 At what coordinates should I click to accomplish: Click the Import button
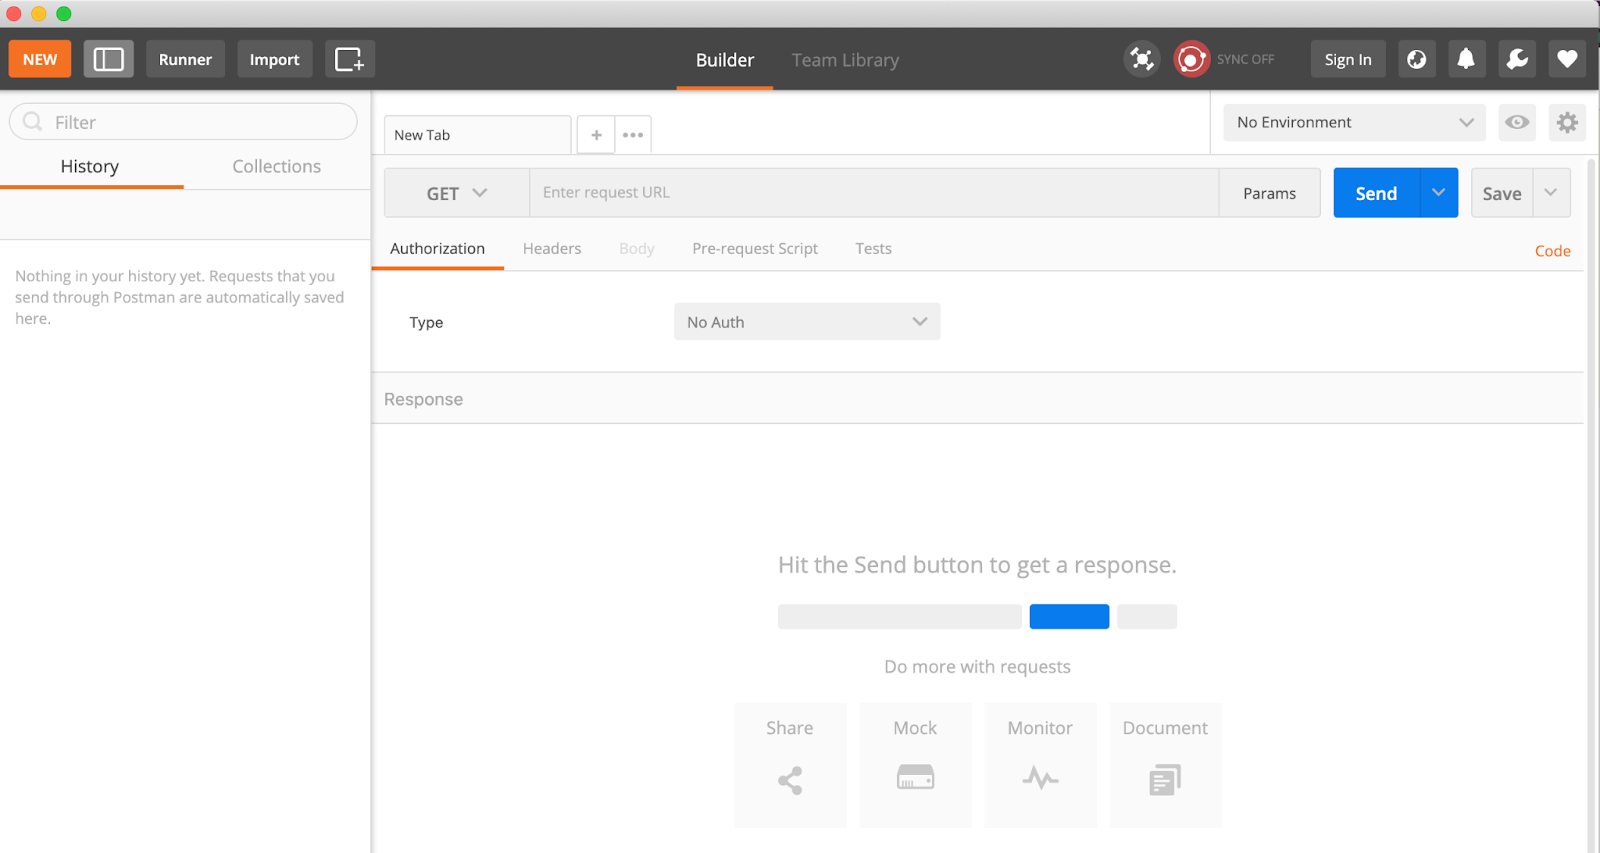click(x=274, y=59)
